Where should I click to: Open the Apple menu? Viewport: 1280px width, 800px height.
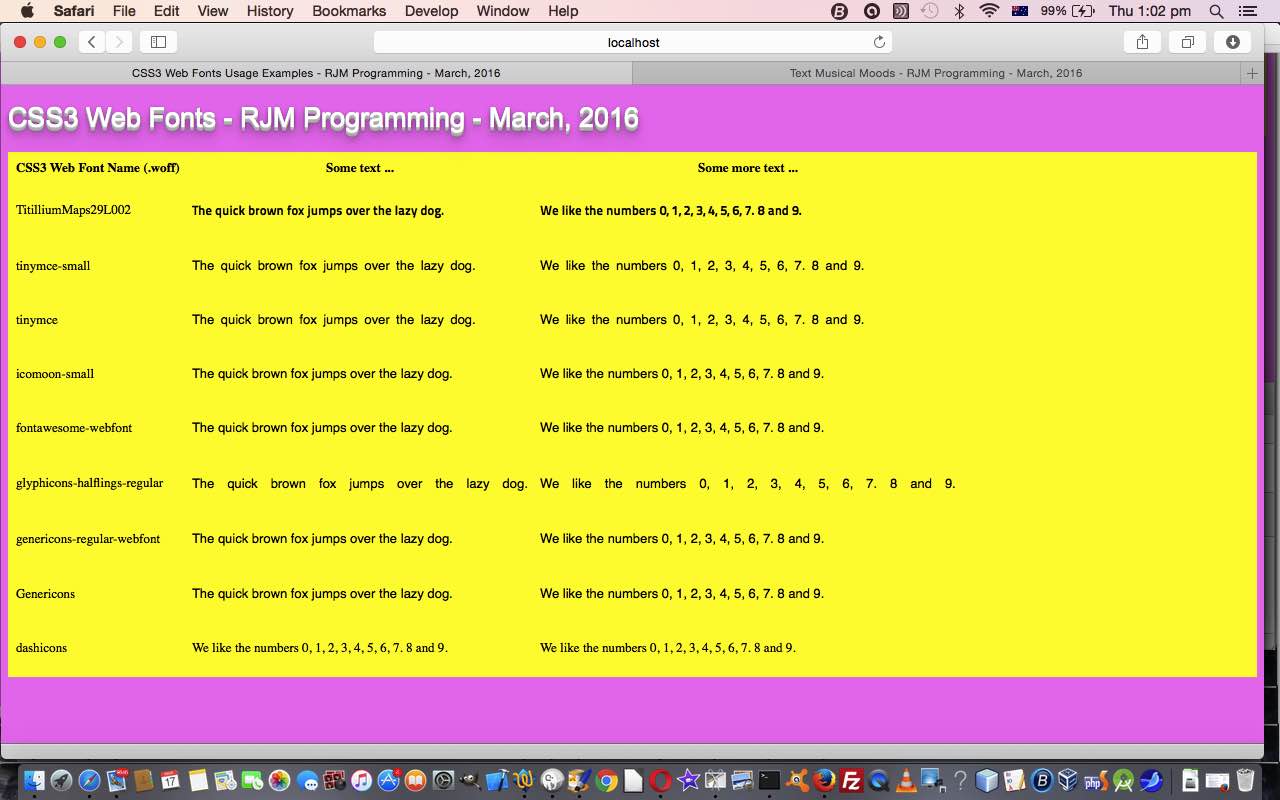26,11
